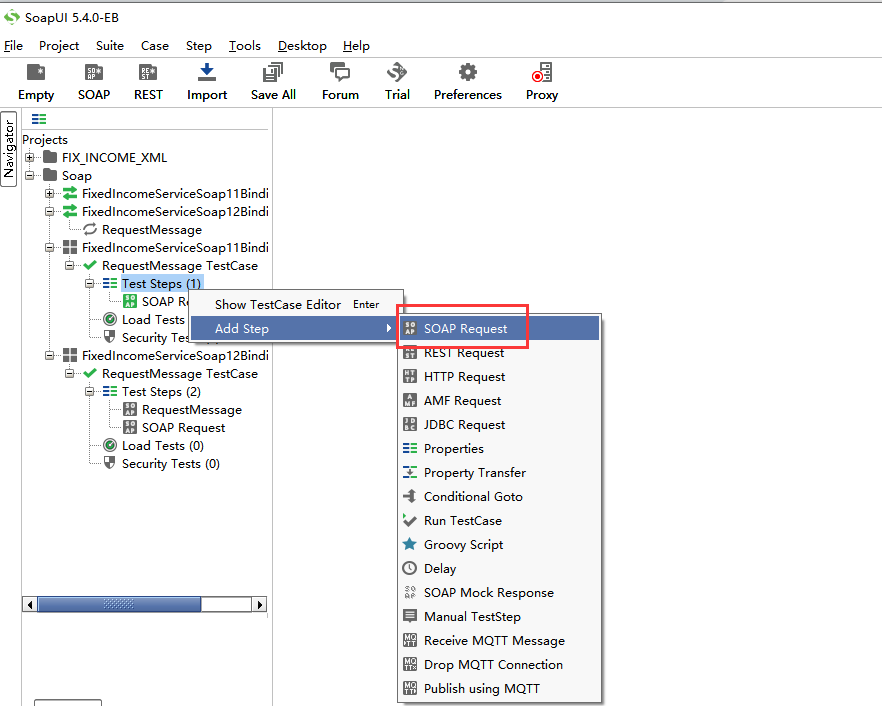Screen dimensions: 882x706
Task: Click the navigator horizontal scrollbar right arrow
Action: (x=259, y=605)
